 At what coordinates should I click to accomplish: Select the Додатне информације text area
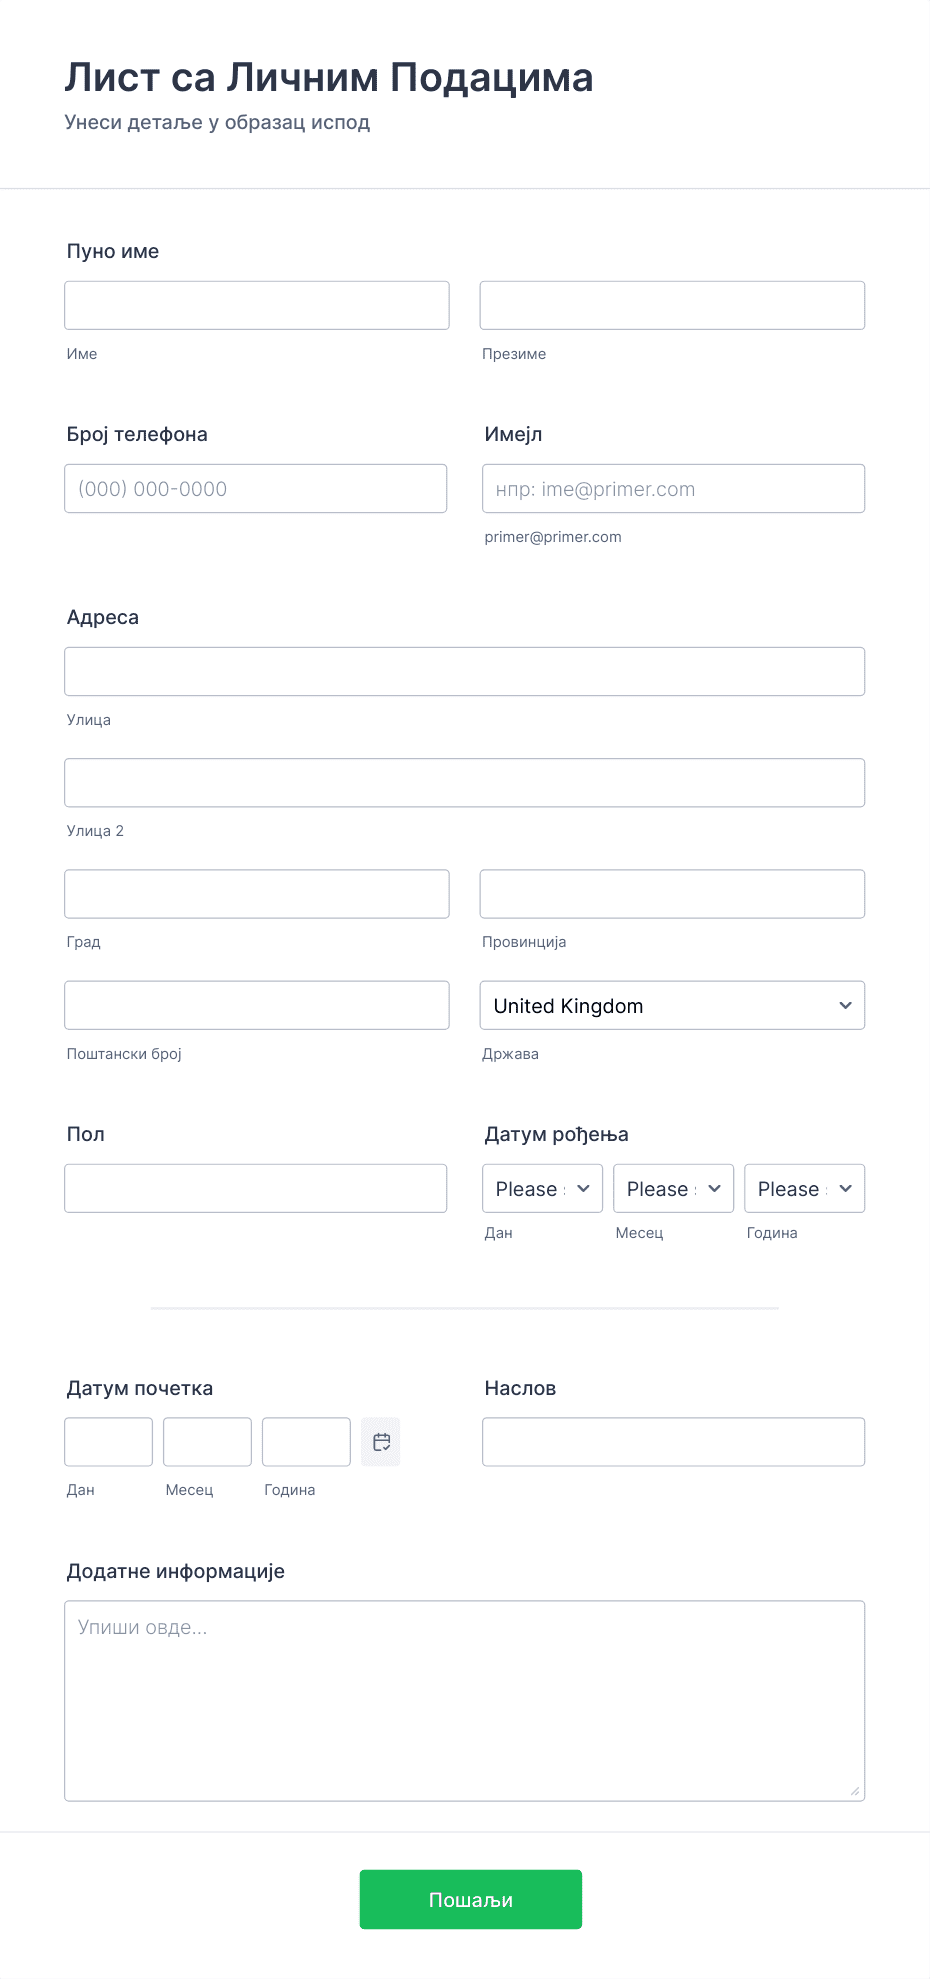click(464, 1700)
